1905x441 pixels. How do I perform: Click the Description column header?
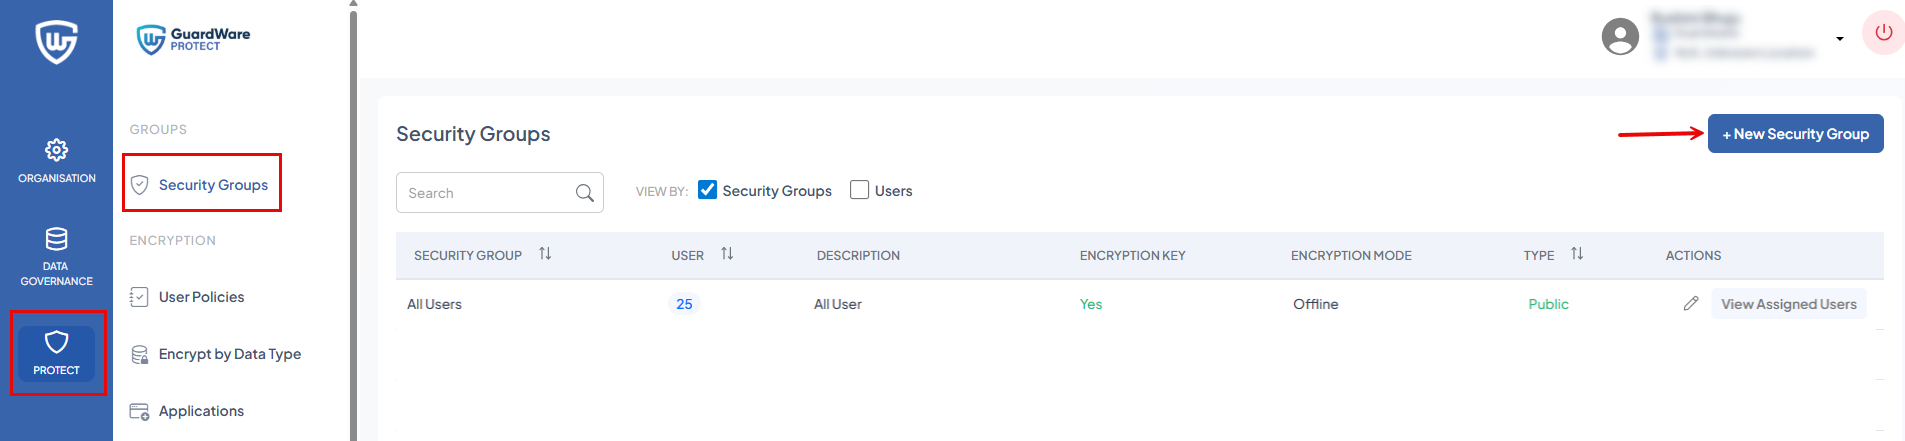(x=858, y=256)
